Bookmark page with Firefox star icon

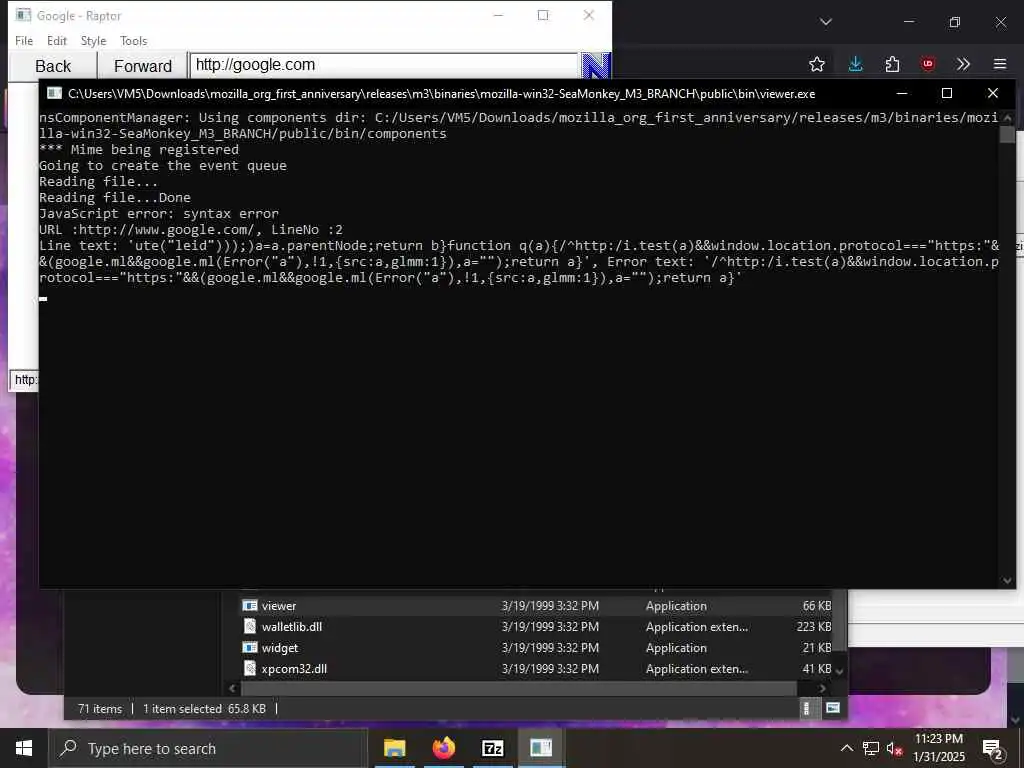(x=816, y=64)
